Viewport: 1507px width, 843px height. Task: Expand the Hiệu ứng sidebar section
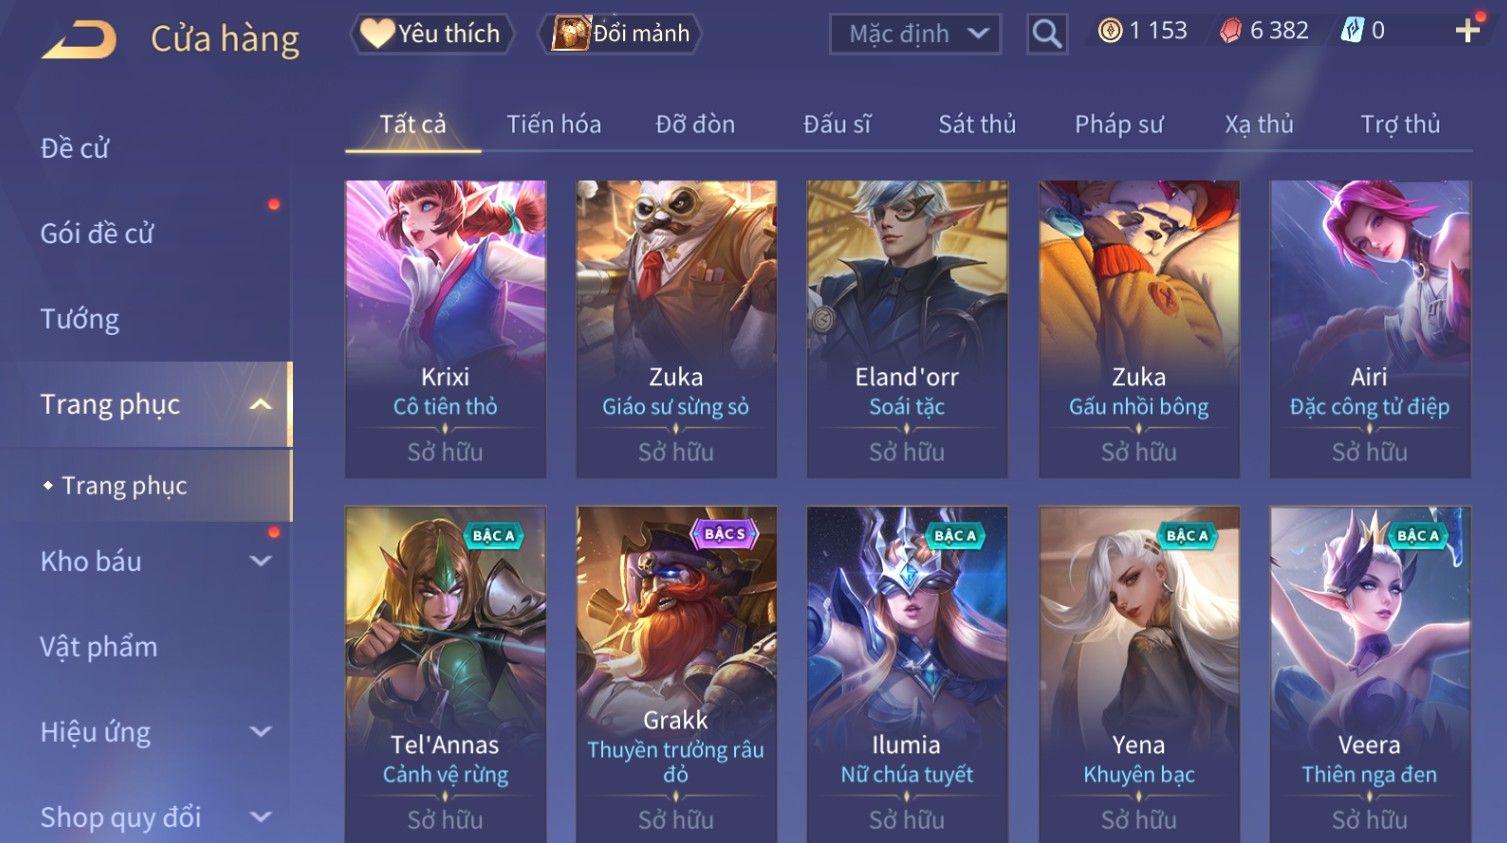click(260, 732)
